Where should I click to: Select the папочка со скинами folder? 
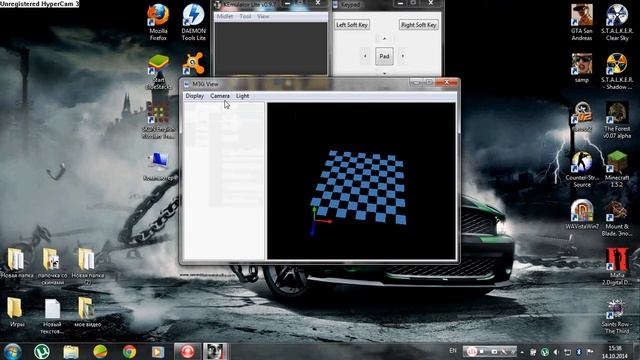pyautogui.click(x=52, y=267)
